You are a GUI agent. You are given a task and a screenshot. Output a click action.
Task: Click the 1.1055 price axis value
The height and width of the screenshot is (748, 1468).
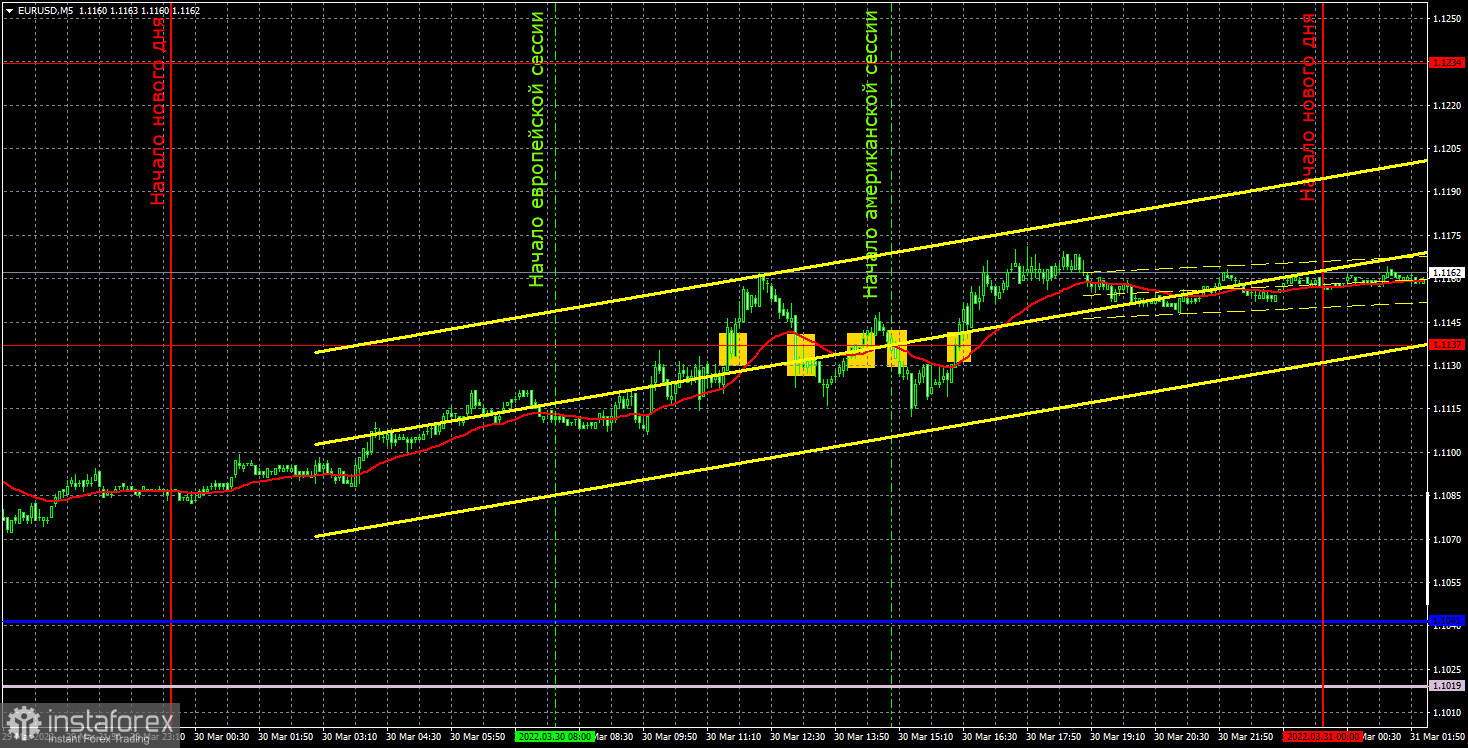click(x=1447, y=582)
